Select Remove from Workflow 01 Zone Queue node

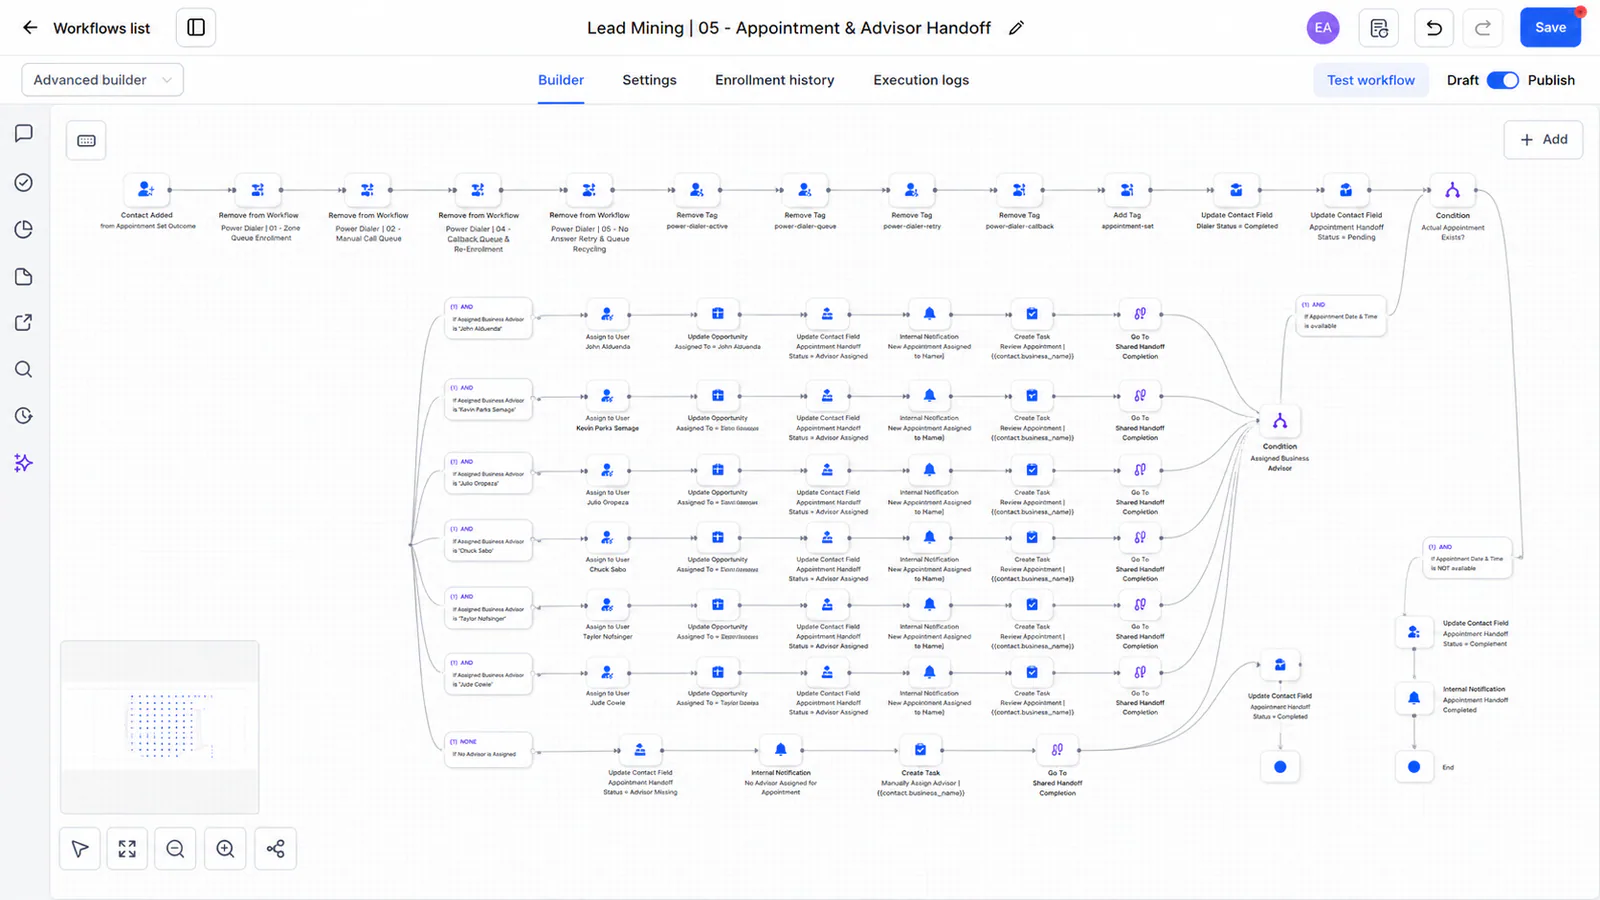tap(258, 189)
